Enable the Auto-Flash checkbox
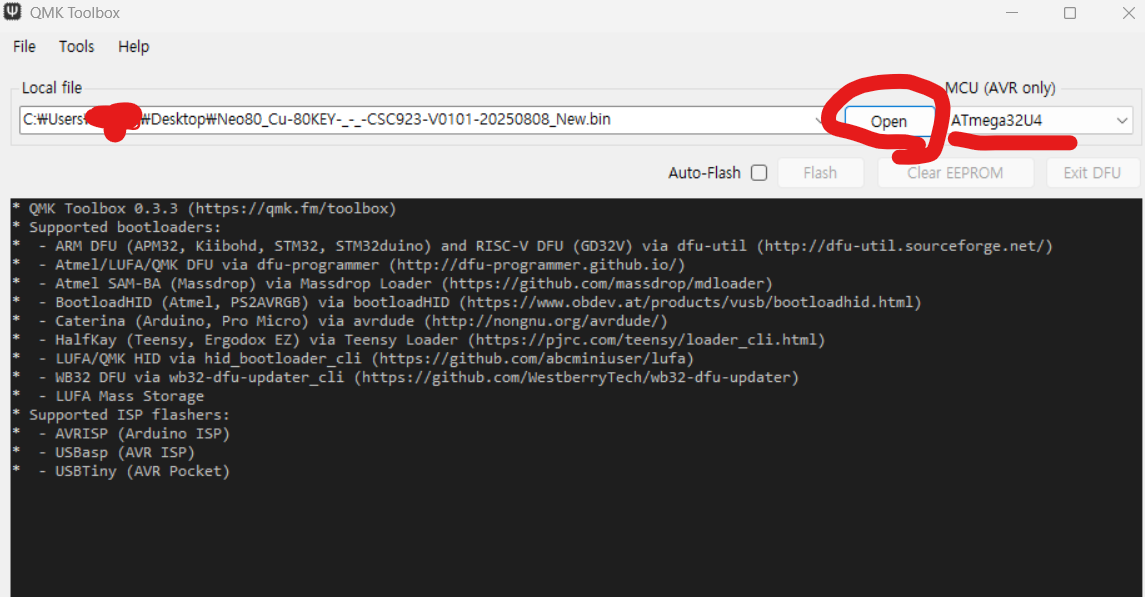This screenshot has width=1145, height=597. click(759, 173)
